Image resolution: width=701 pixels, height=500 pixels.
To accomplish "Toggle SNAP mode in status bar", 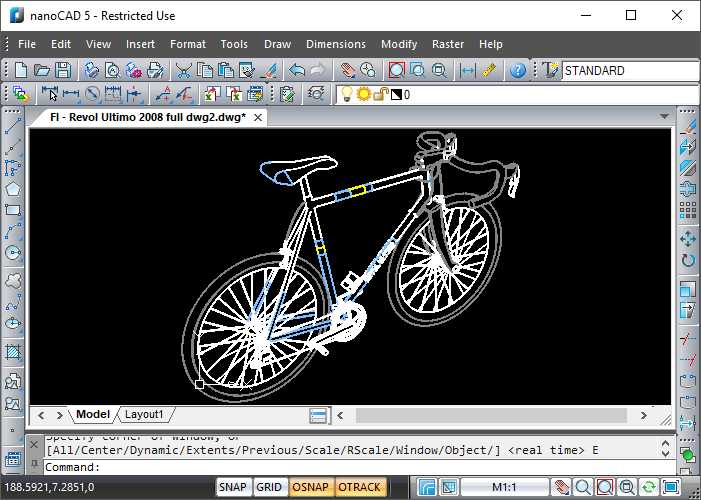I will [x=233, y=487].
